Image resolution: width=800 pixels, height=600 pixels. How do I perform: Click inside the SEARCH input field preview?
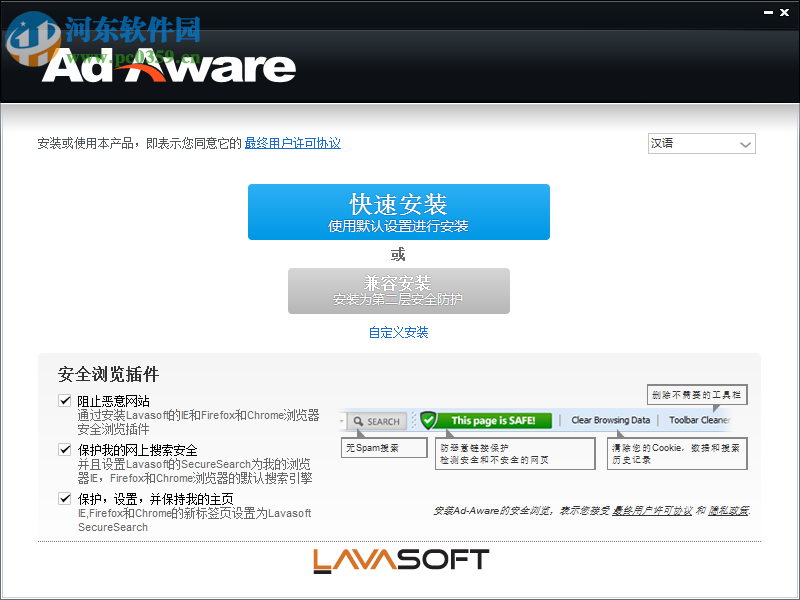click(382, 418)
